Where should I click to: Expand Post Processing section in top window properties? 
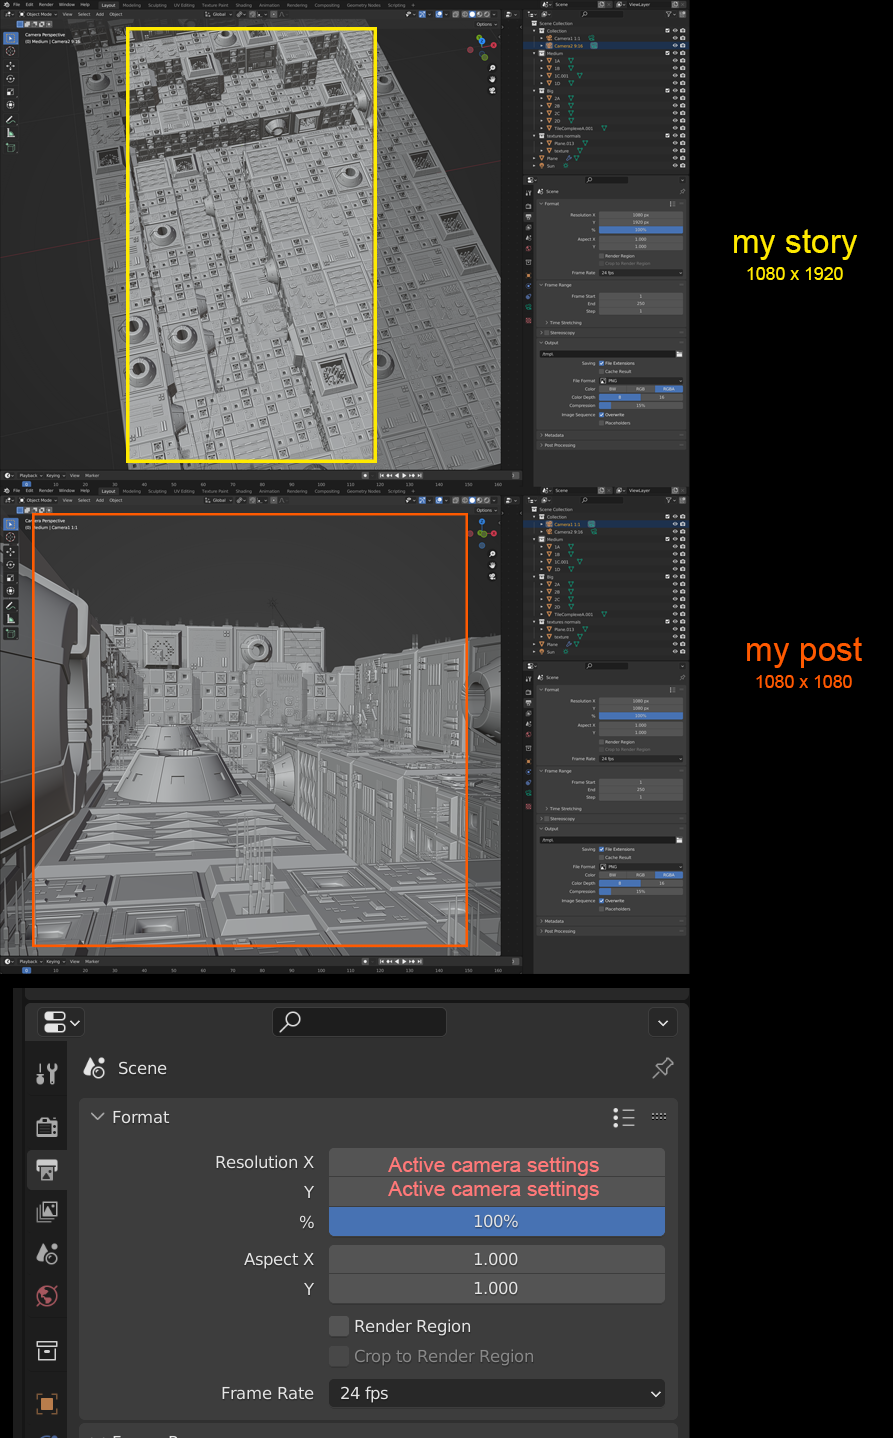(559, 445)
